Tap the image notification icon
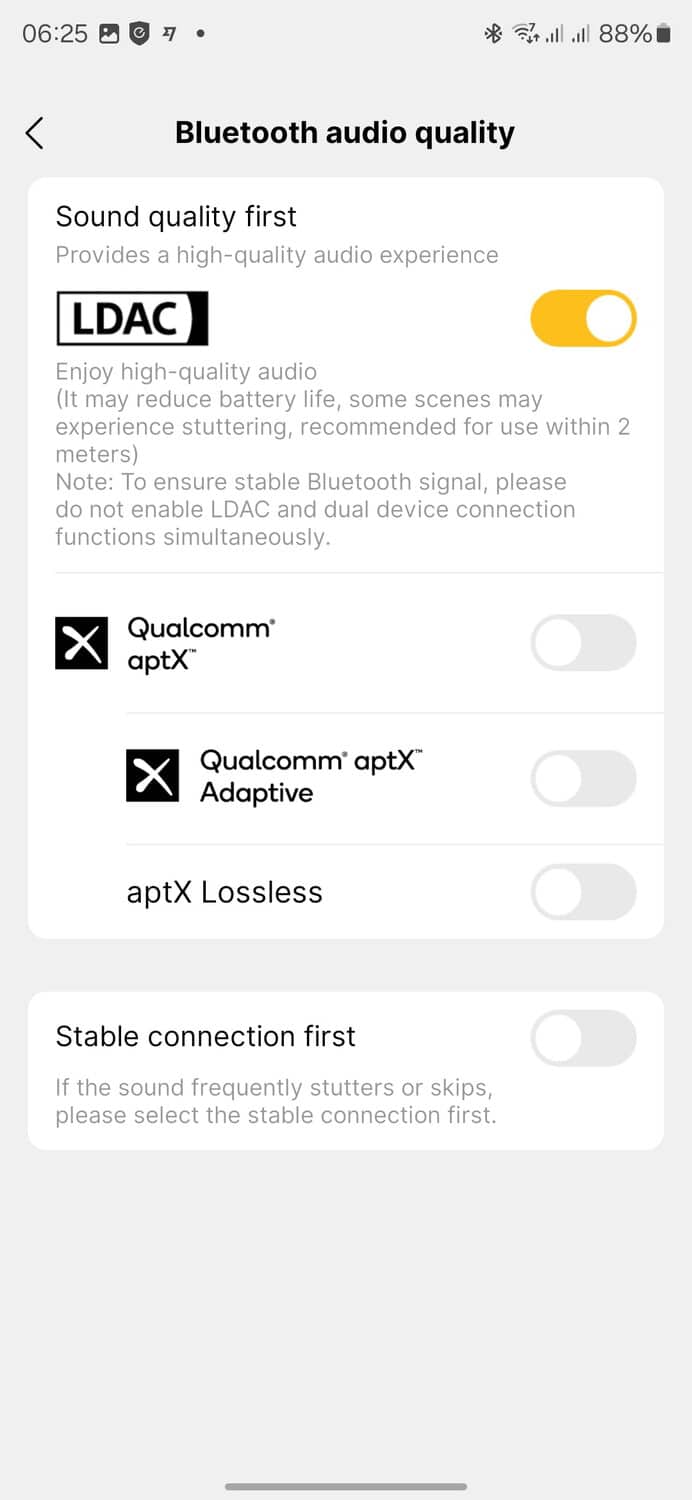 [109, 34]
